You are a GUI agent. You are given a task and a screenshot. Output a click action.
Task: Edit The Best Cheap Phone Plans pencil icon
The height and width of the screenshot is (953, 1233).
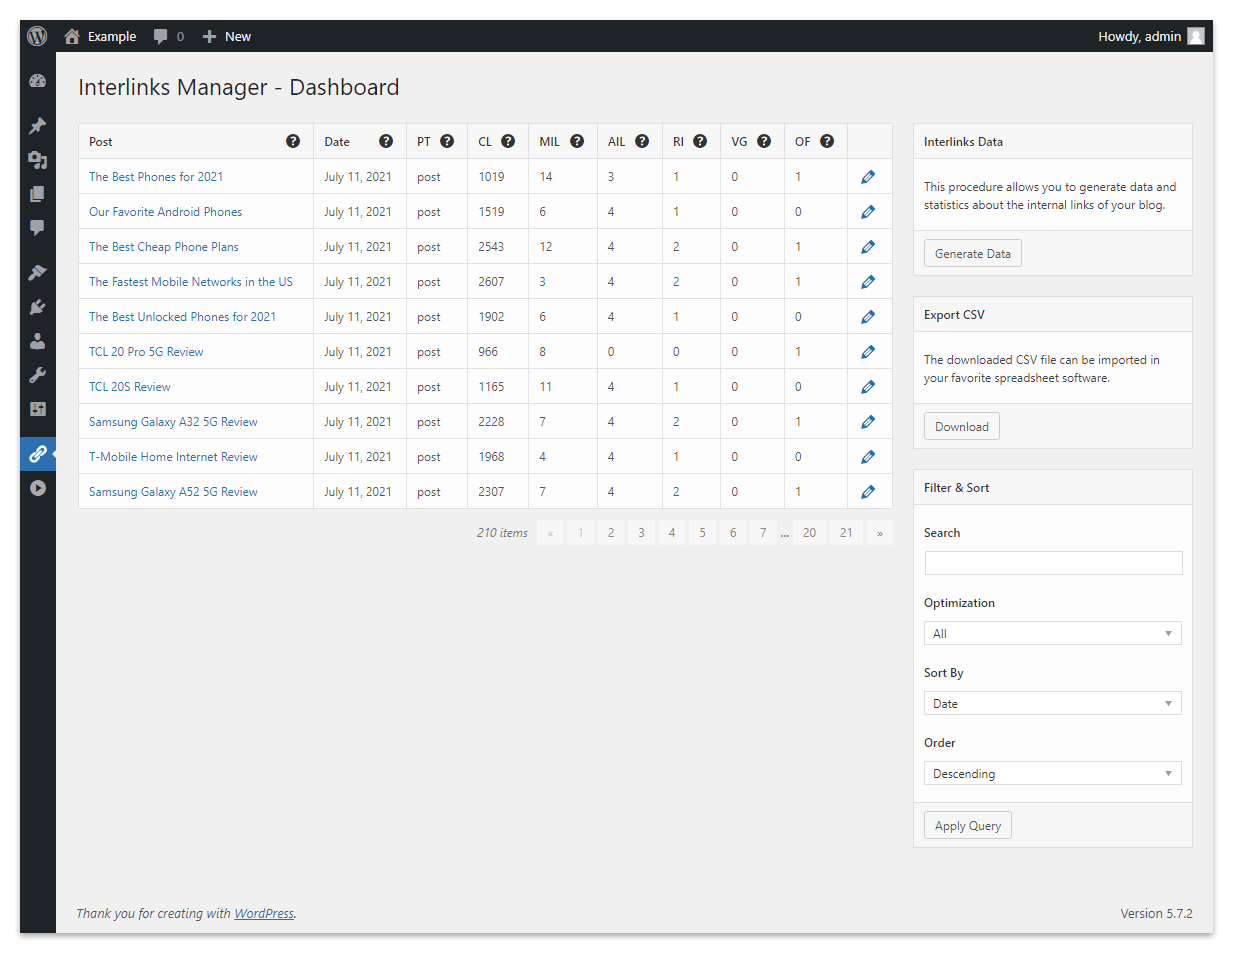click(868, 247)
